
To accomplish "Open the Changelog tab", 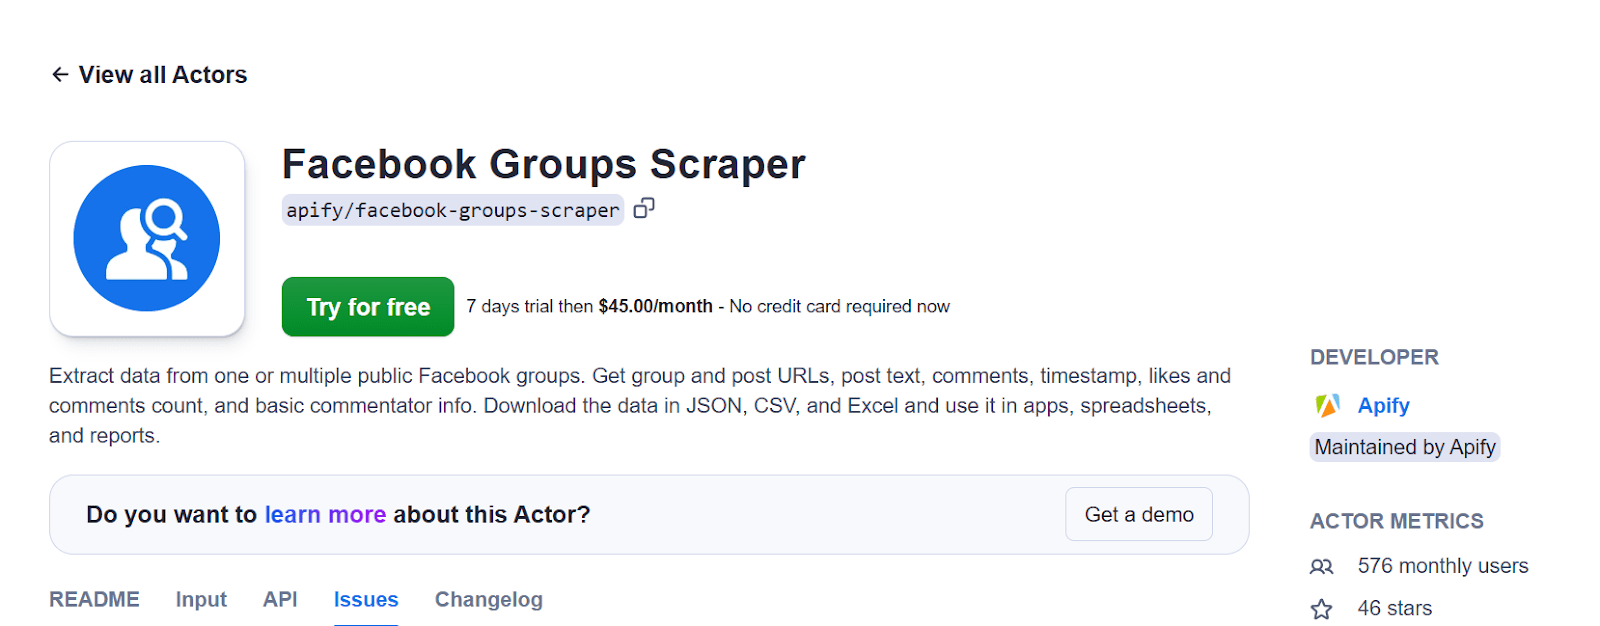I will coord(488,599).
